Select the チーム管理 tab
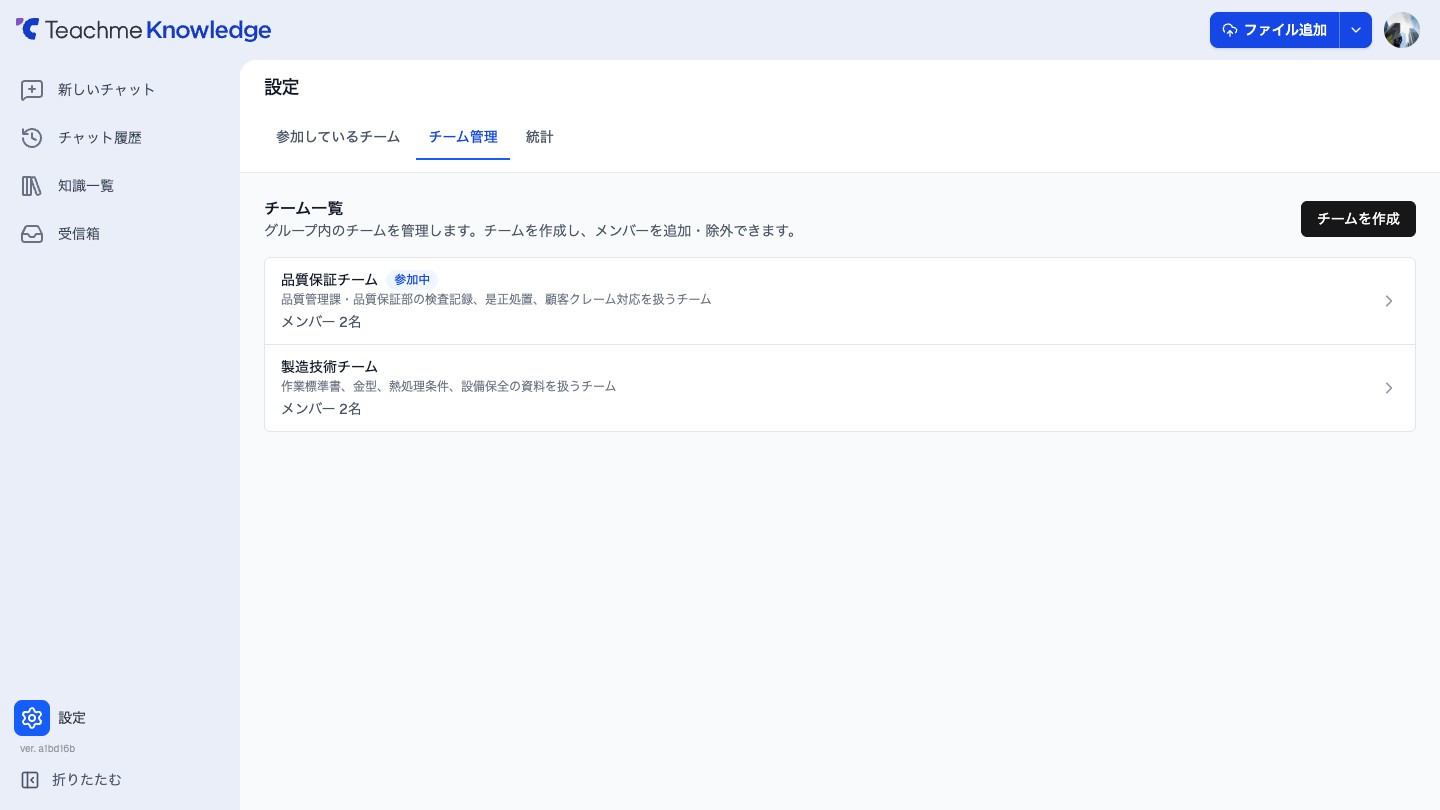The height and width of the screenshot is (810, 1440). [x=463, y=137]
